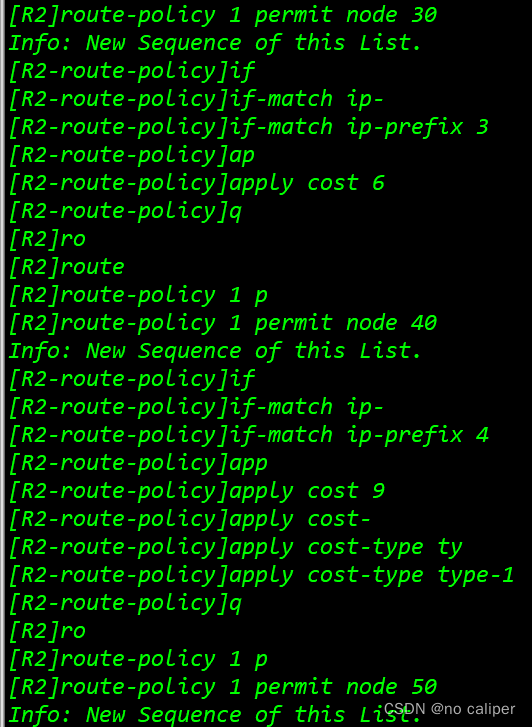Click the 'if-match ip-prefix 3' command line

pyautogui.click(x=248, y=128)
